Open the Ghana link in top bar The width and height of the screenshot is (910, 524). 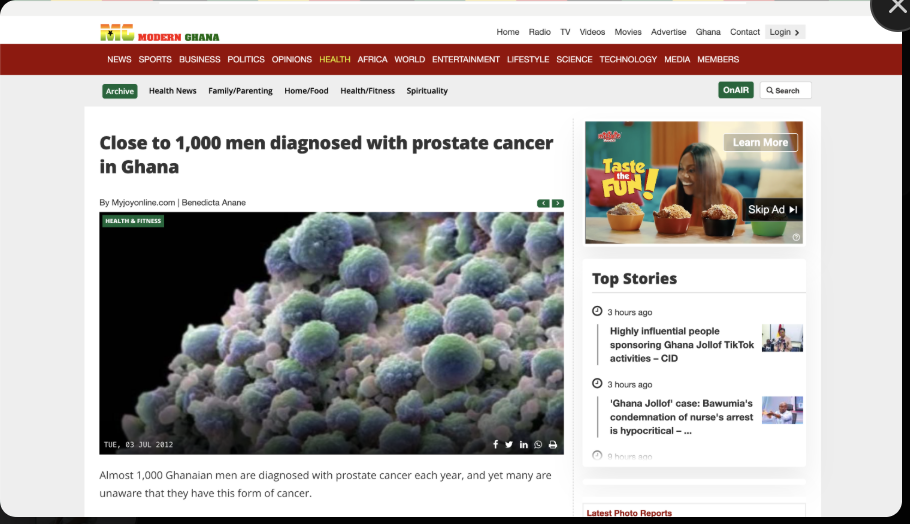[x=708, y=32]
